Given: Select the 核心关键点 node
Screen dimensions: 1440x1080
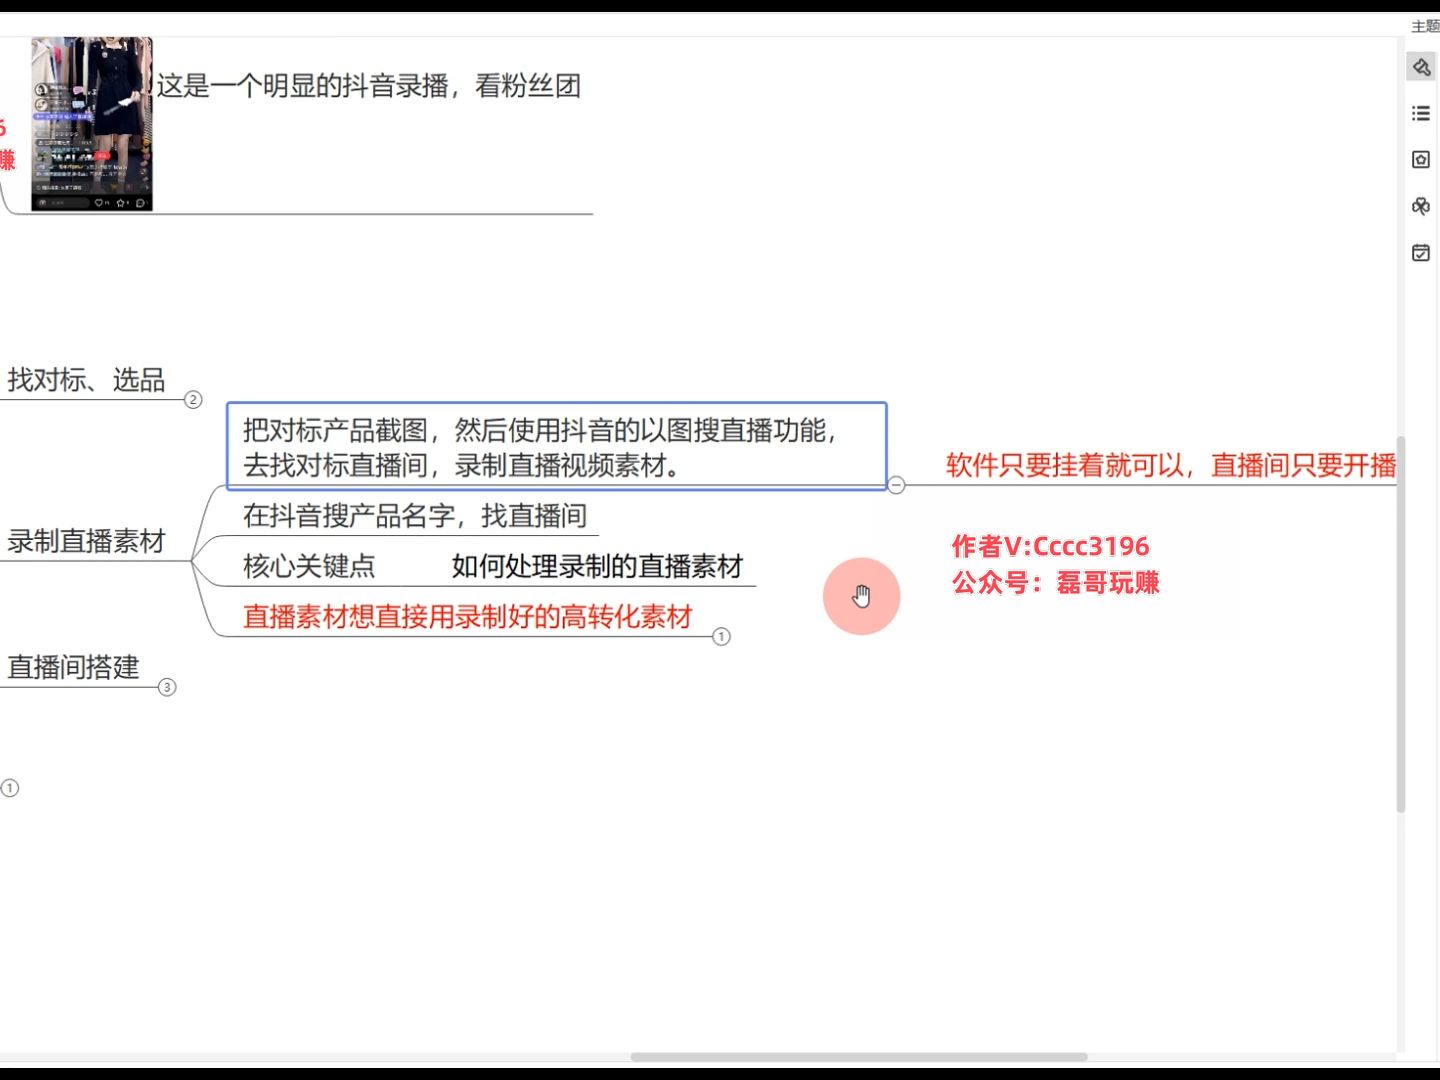Looking at the screenshot, I should (x=309, y=566).
